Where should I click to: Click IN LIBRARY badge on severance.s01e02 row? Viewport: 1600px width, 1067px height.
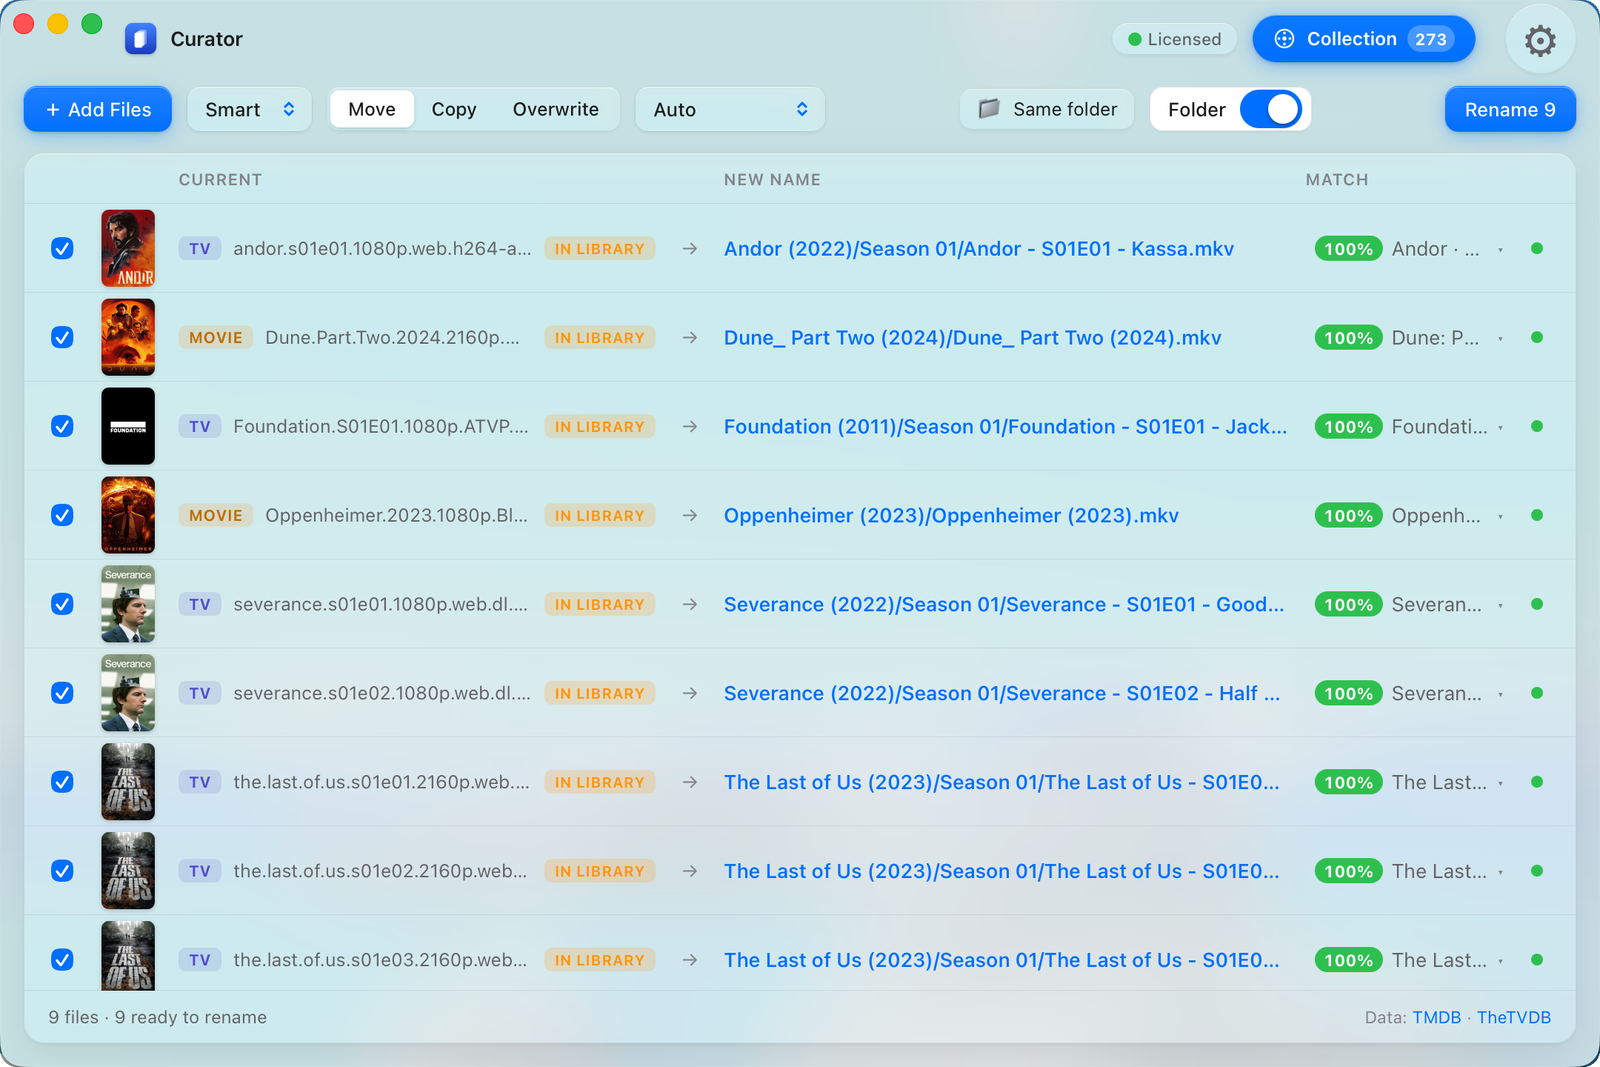coord(600,693)
